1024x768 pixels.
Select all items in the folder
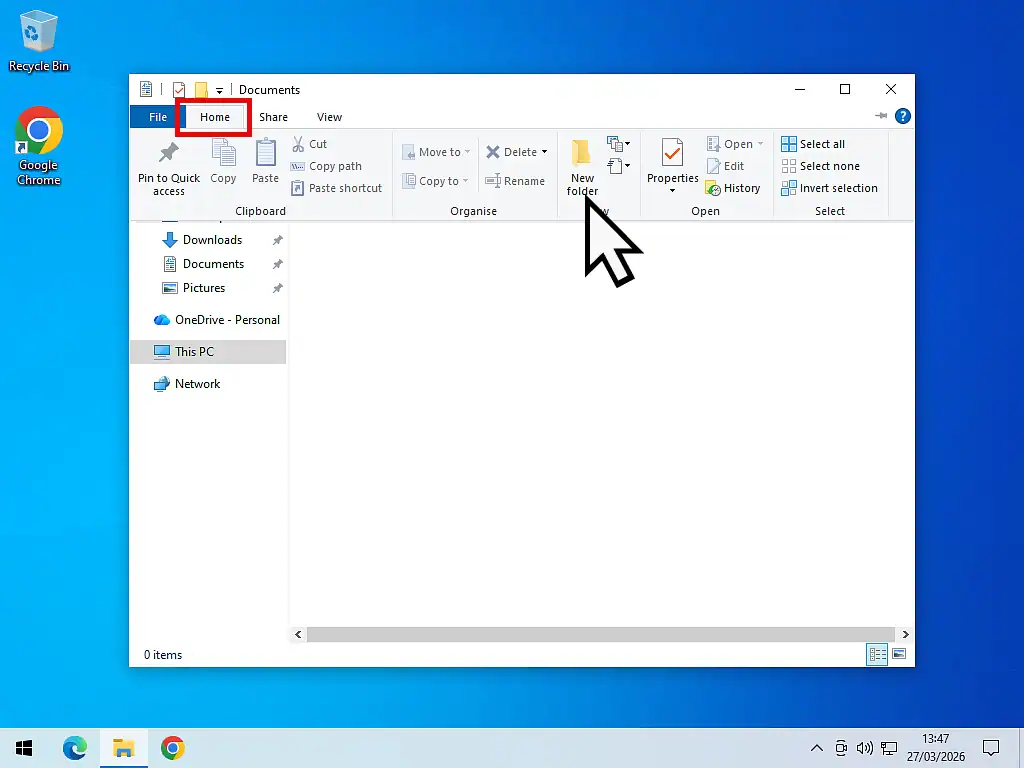(814, 143)
